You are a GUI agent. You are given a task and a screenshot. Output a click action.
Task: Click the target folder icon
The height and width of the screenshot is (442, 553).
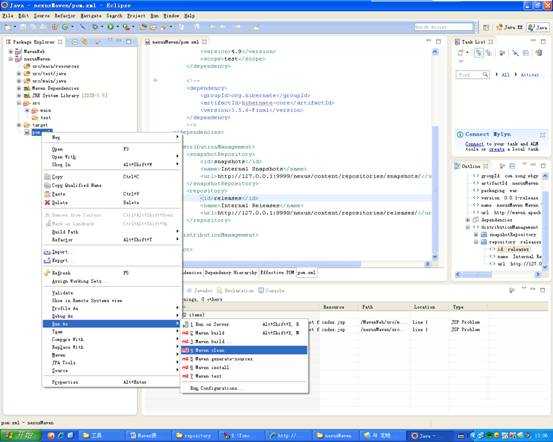[x=27, y=125]
